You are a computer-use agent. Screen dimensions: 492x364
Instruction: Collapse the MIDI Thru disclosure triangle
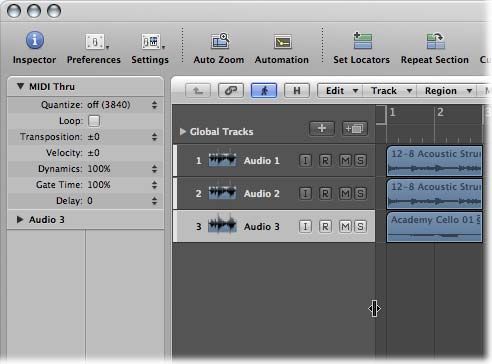[20, 86]
